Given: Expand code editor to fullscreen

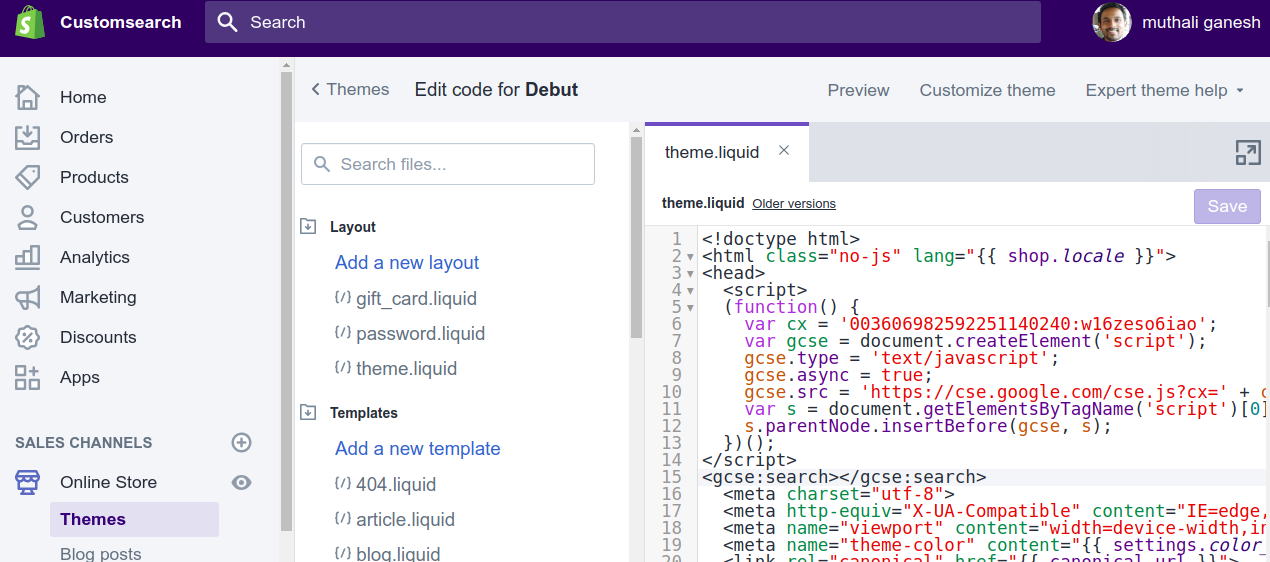Looking at the screenshot, I should tap(1248, 152).
